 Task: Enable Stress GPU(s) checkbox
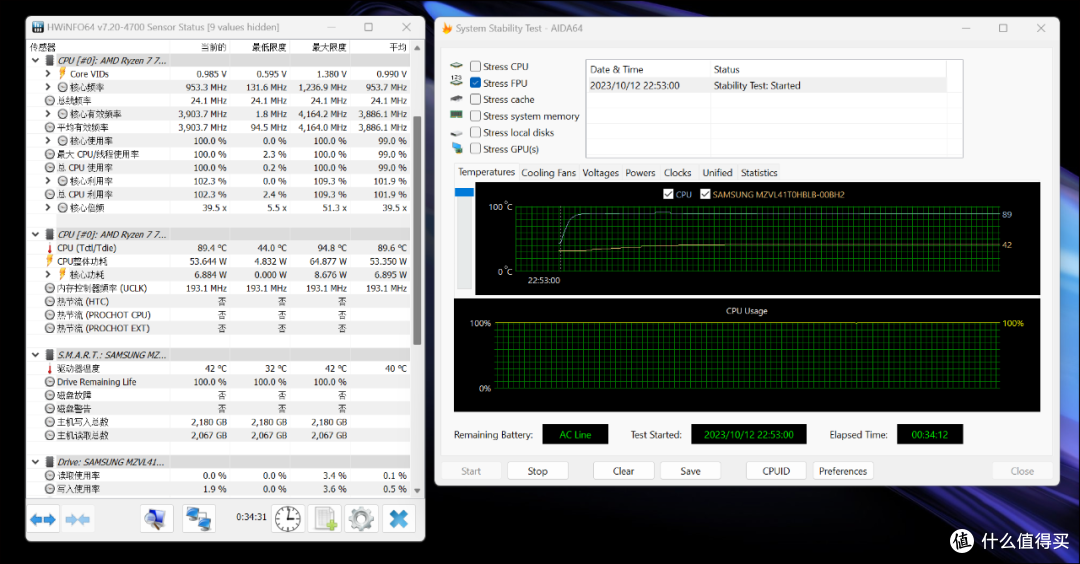pyautogui.click(x=475, y=149)
